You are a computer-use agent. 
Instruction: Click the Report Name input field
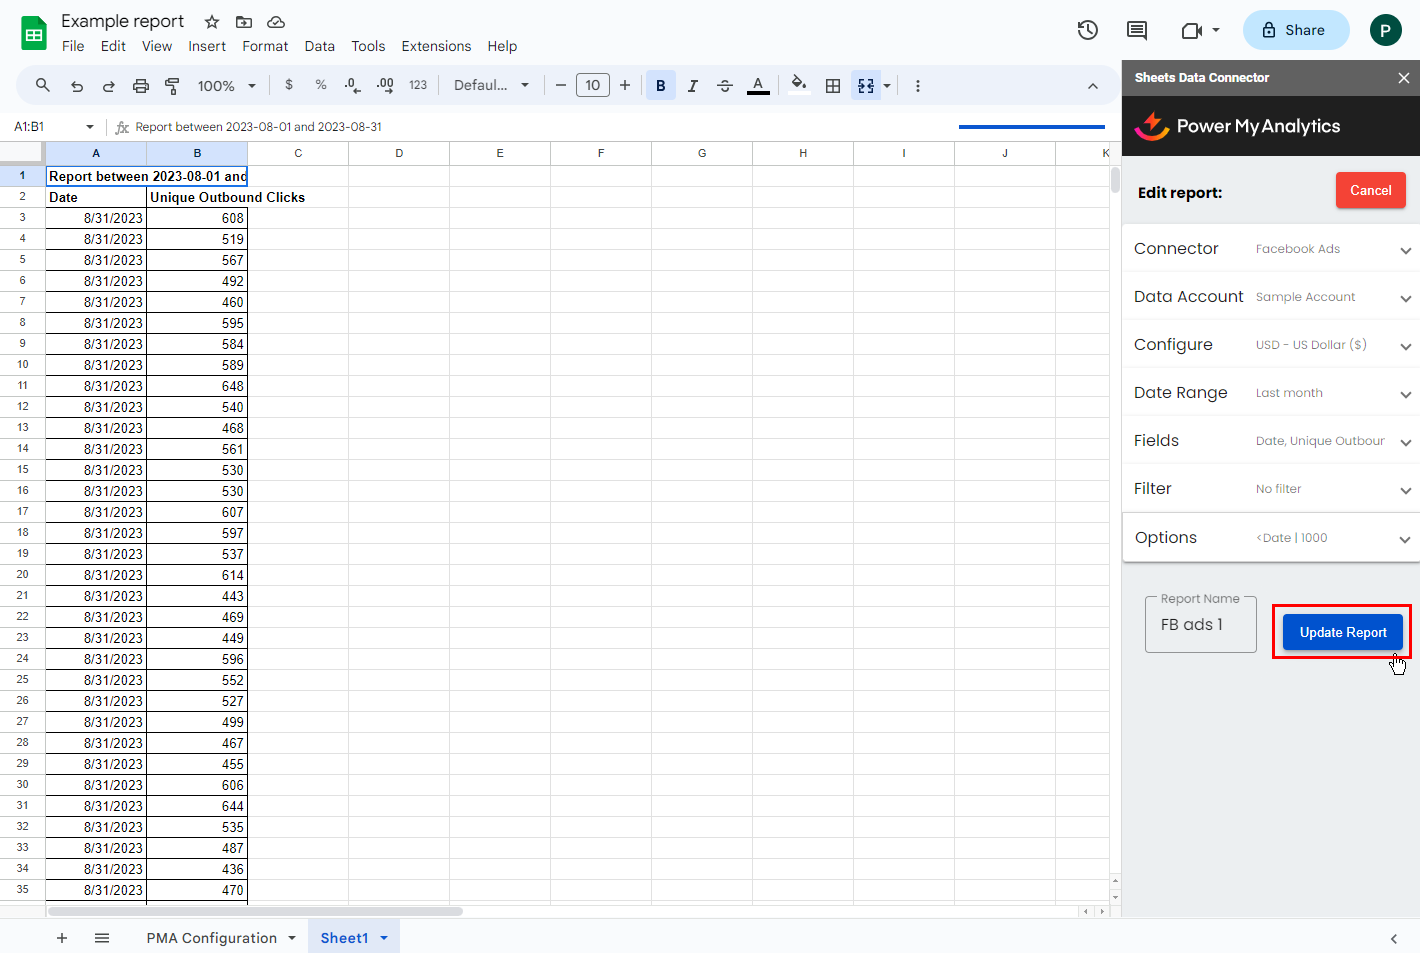coord(1200,625)
